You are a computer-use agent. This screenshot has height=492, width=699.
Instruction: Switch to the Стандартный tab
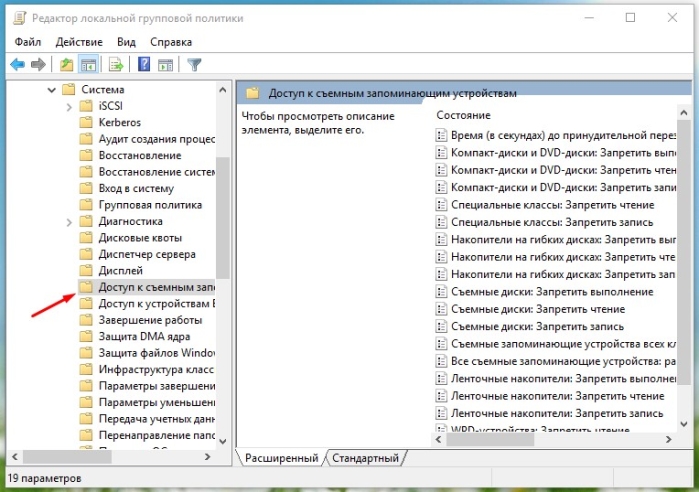point(366,458)
